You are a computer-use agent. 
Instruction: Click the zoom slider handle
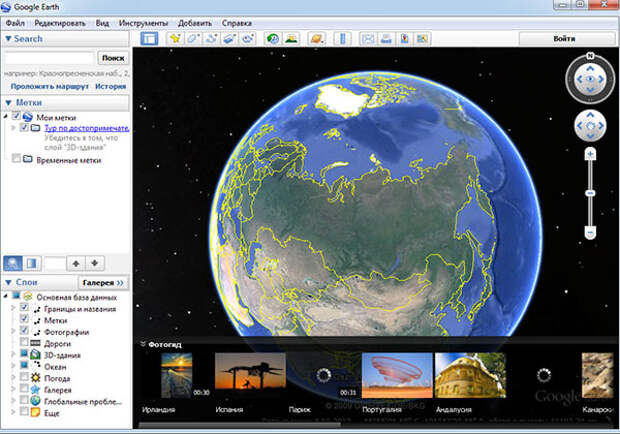click(x=590, y=193)
